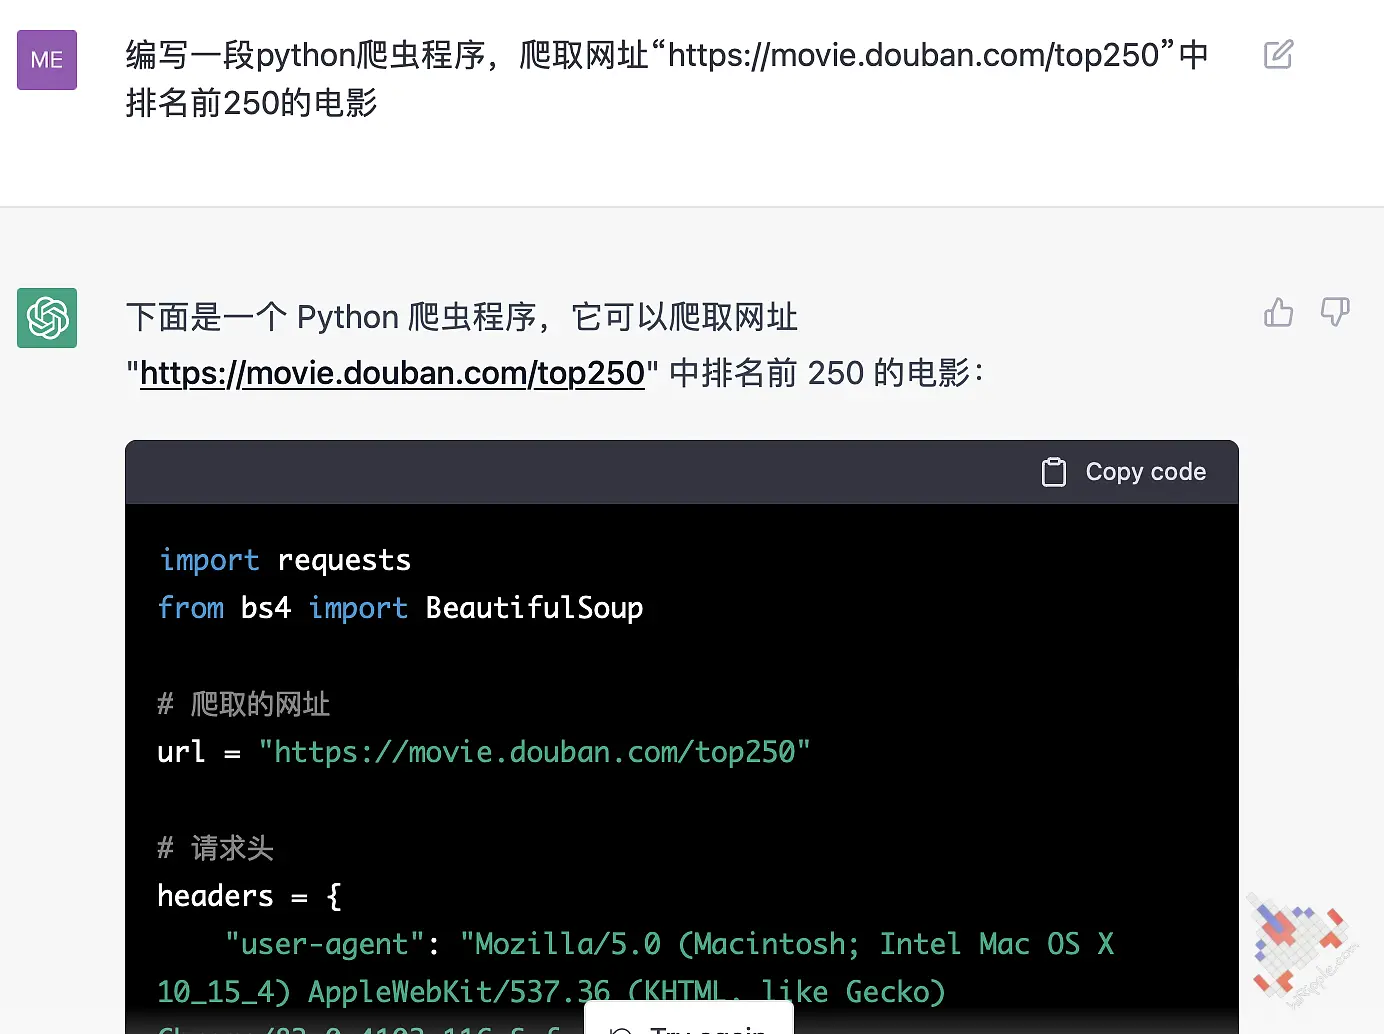This screenshot has width=1384, height=1034.
Task: Click the Copy code button
Action: point(1124,472)
